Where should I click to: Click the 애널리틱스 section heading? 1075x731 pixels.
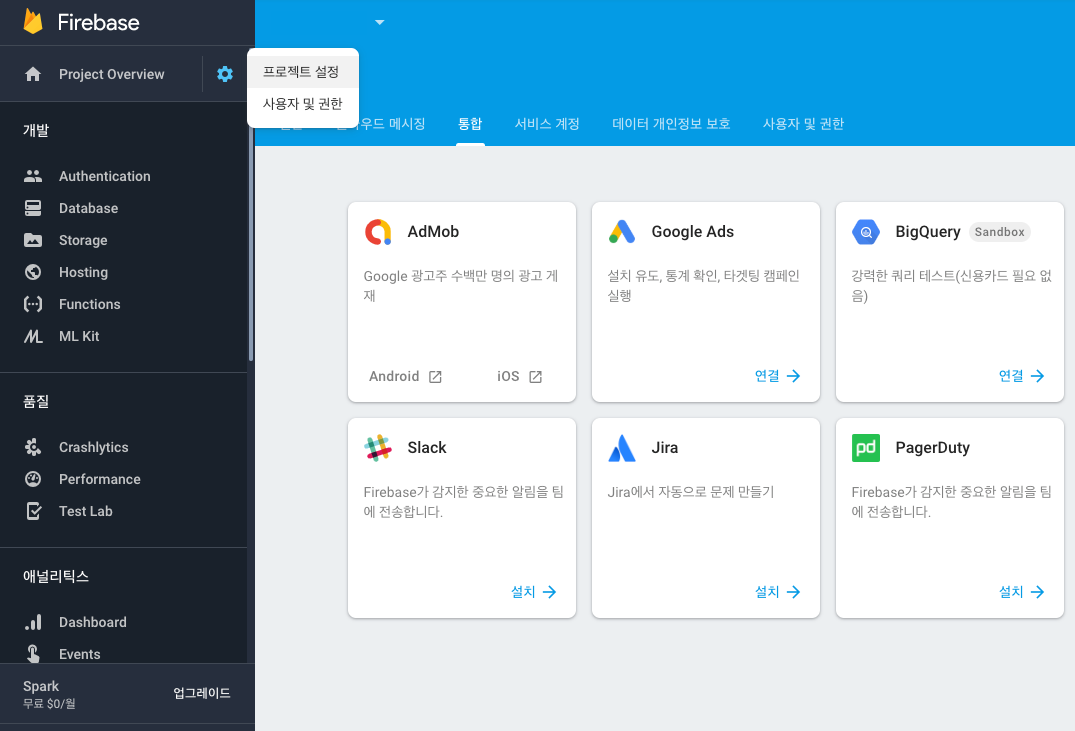coord(56,576)
